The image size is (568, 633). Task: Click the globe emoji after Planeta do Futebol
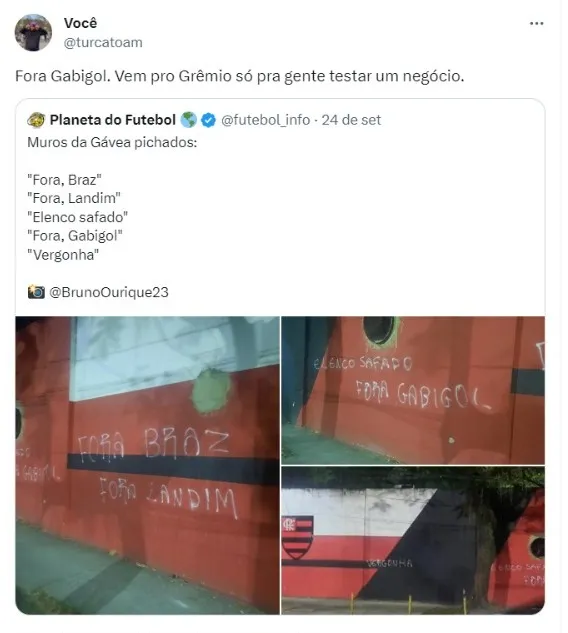click(x=188, y=120)
